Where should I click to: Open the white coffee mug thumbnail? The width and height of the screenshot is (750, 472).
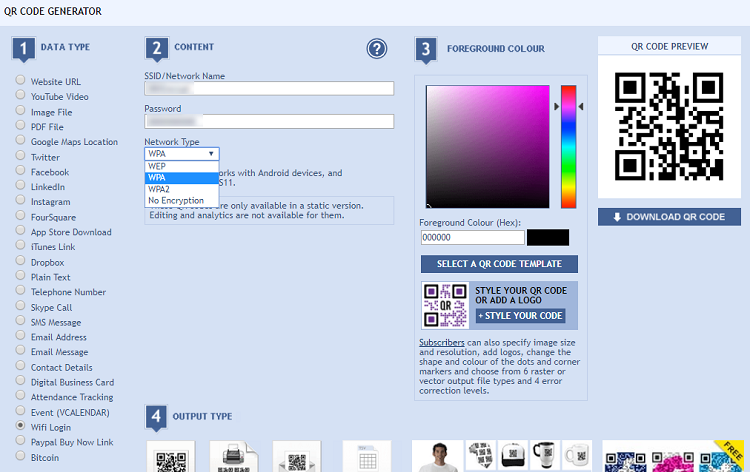point(577,455)
